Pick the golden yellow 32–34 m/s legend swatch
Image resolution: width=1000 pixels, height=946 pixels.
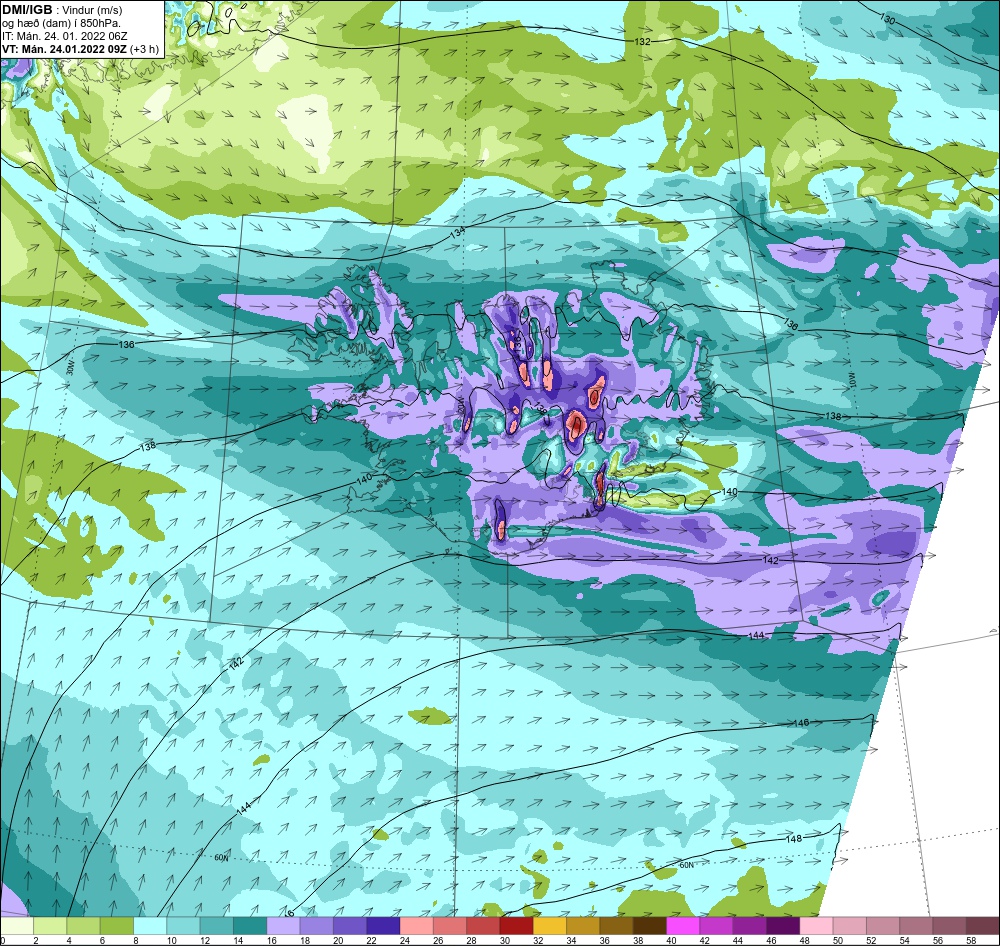point(548,925)
